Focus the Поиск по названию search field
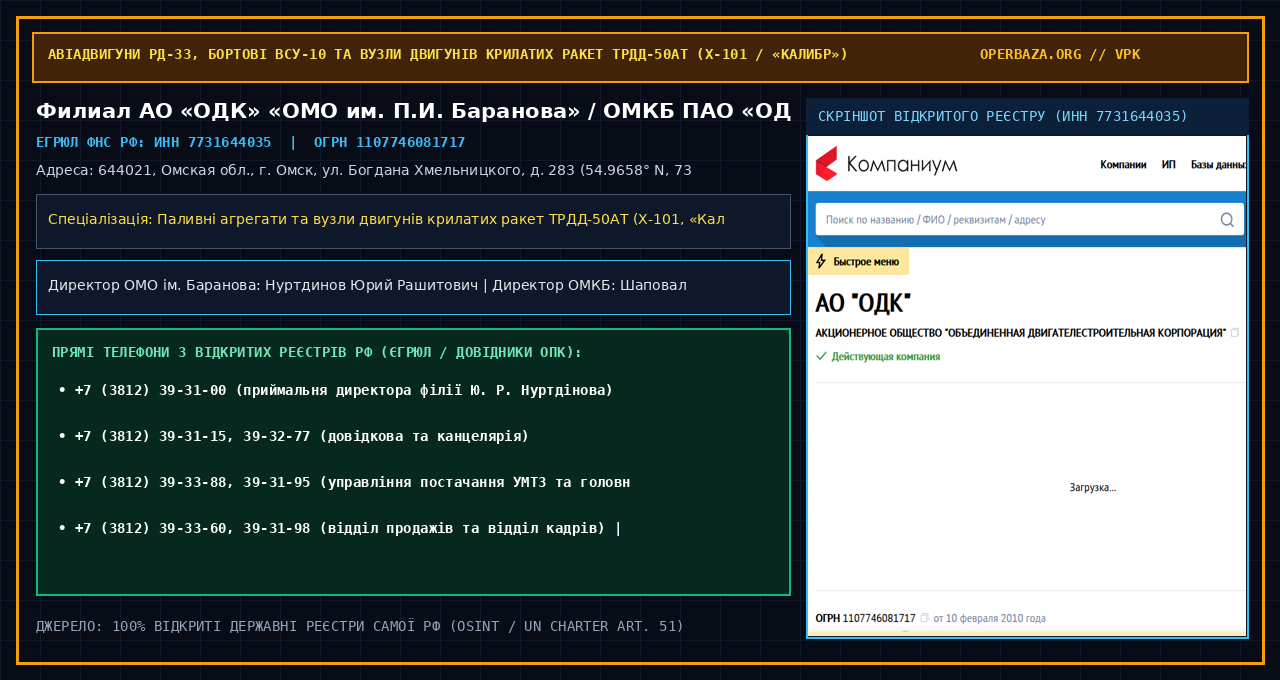This screenshot has height=680, width=1280. [1029, 219]
